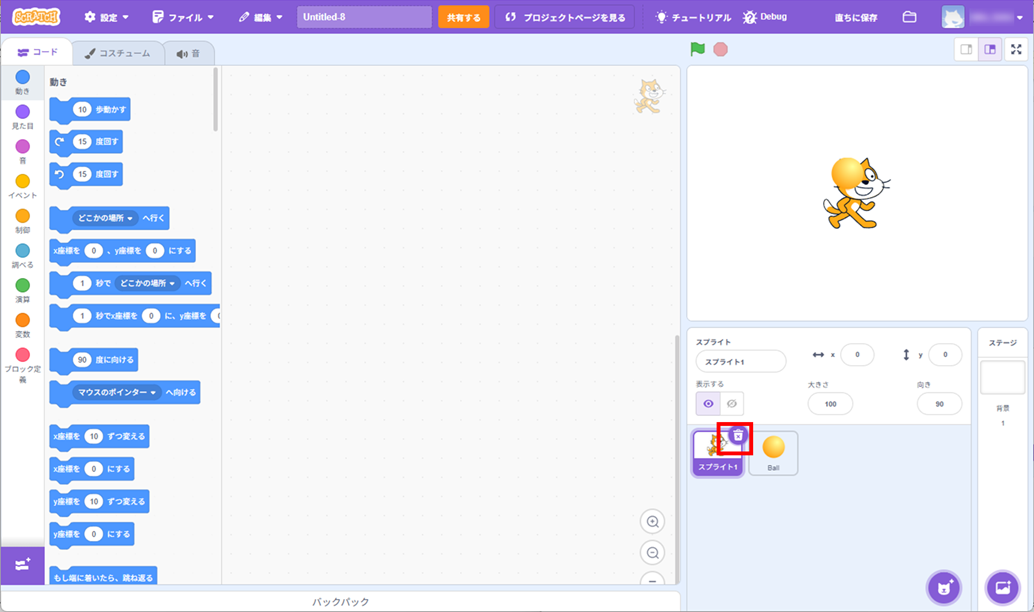Open the my stuff folder icon
1034x612 pixels.
[x=909, y=17]
